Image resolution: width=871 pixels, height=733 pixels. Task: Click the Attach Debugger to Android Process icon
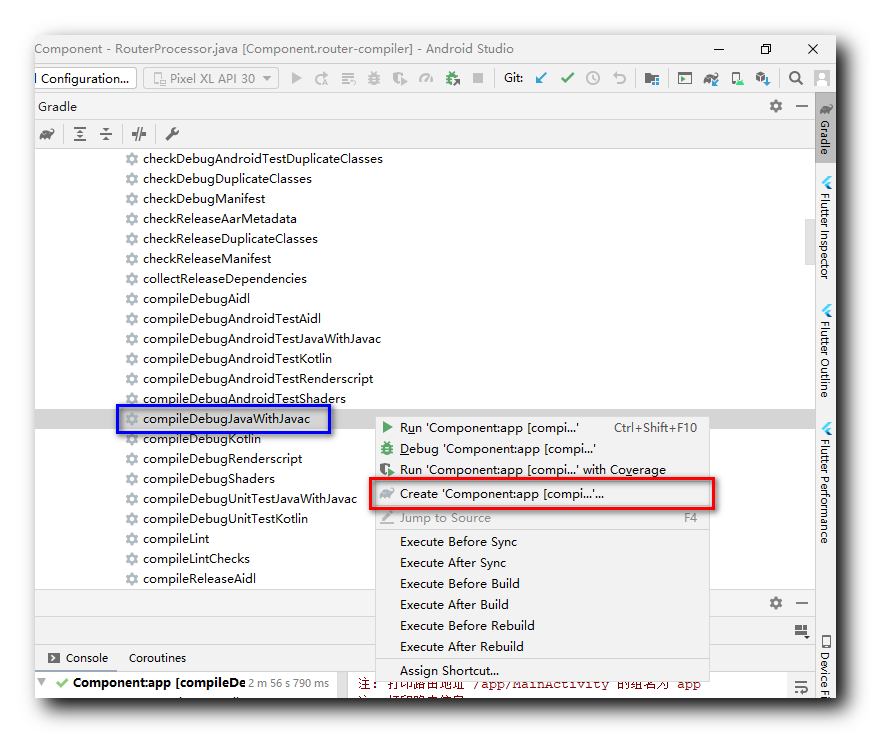tap(453, 78)
